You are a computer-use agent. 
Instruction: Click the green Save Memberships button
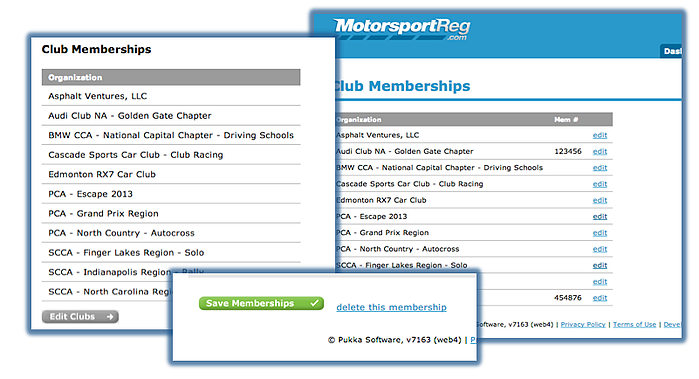pyautogui.click(x=261, y=303)
